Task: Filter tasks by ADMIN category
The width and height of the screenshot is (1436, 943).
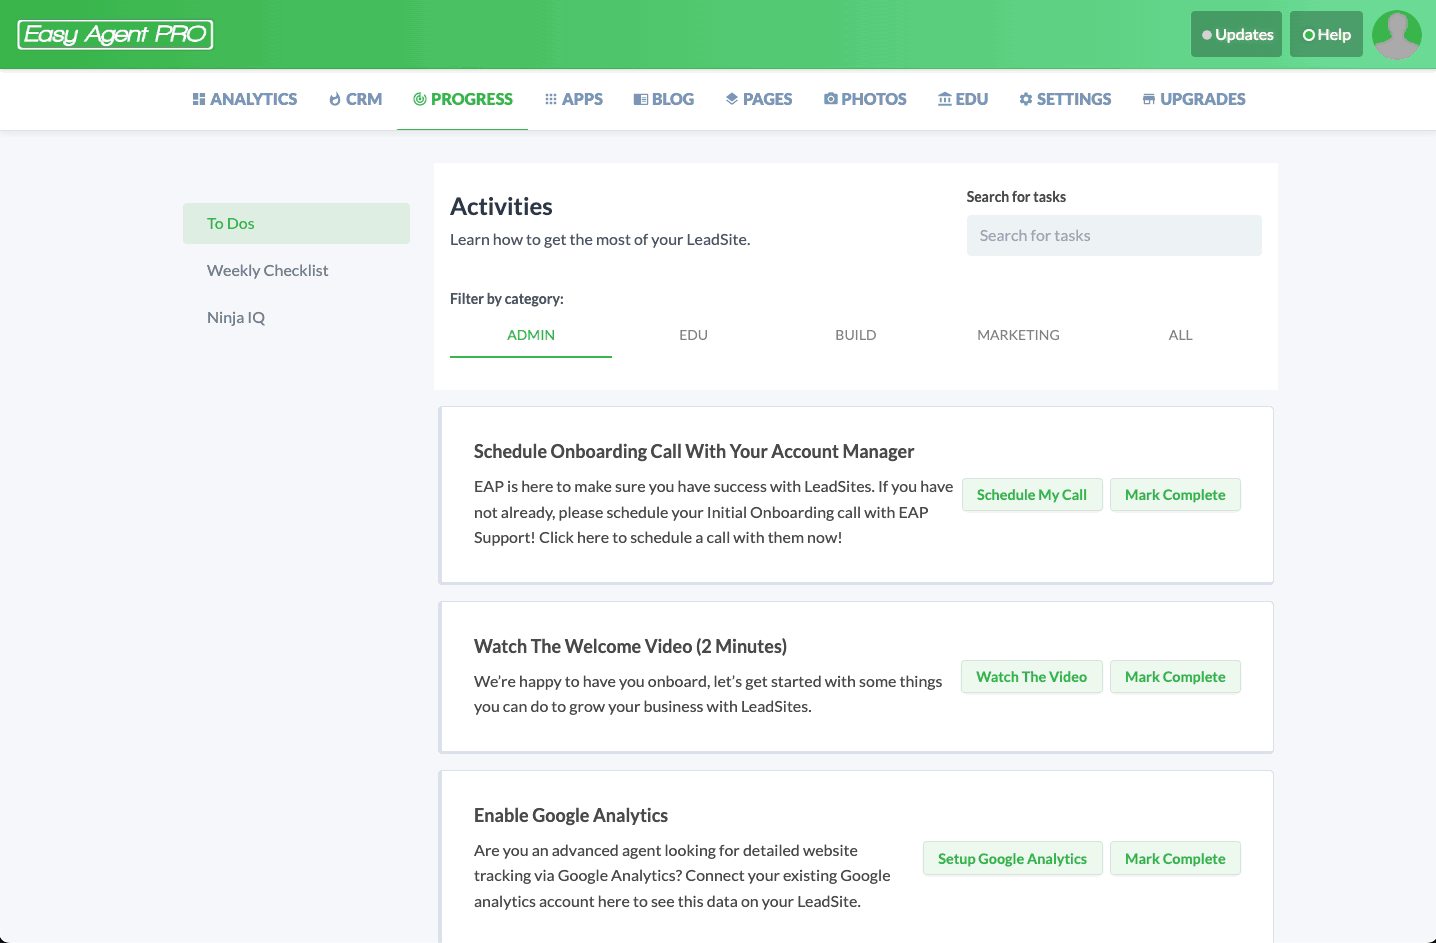Action: [531, 335]
